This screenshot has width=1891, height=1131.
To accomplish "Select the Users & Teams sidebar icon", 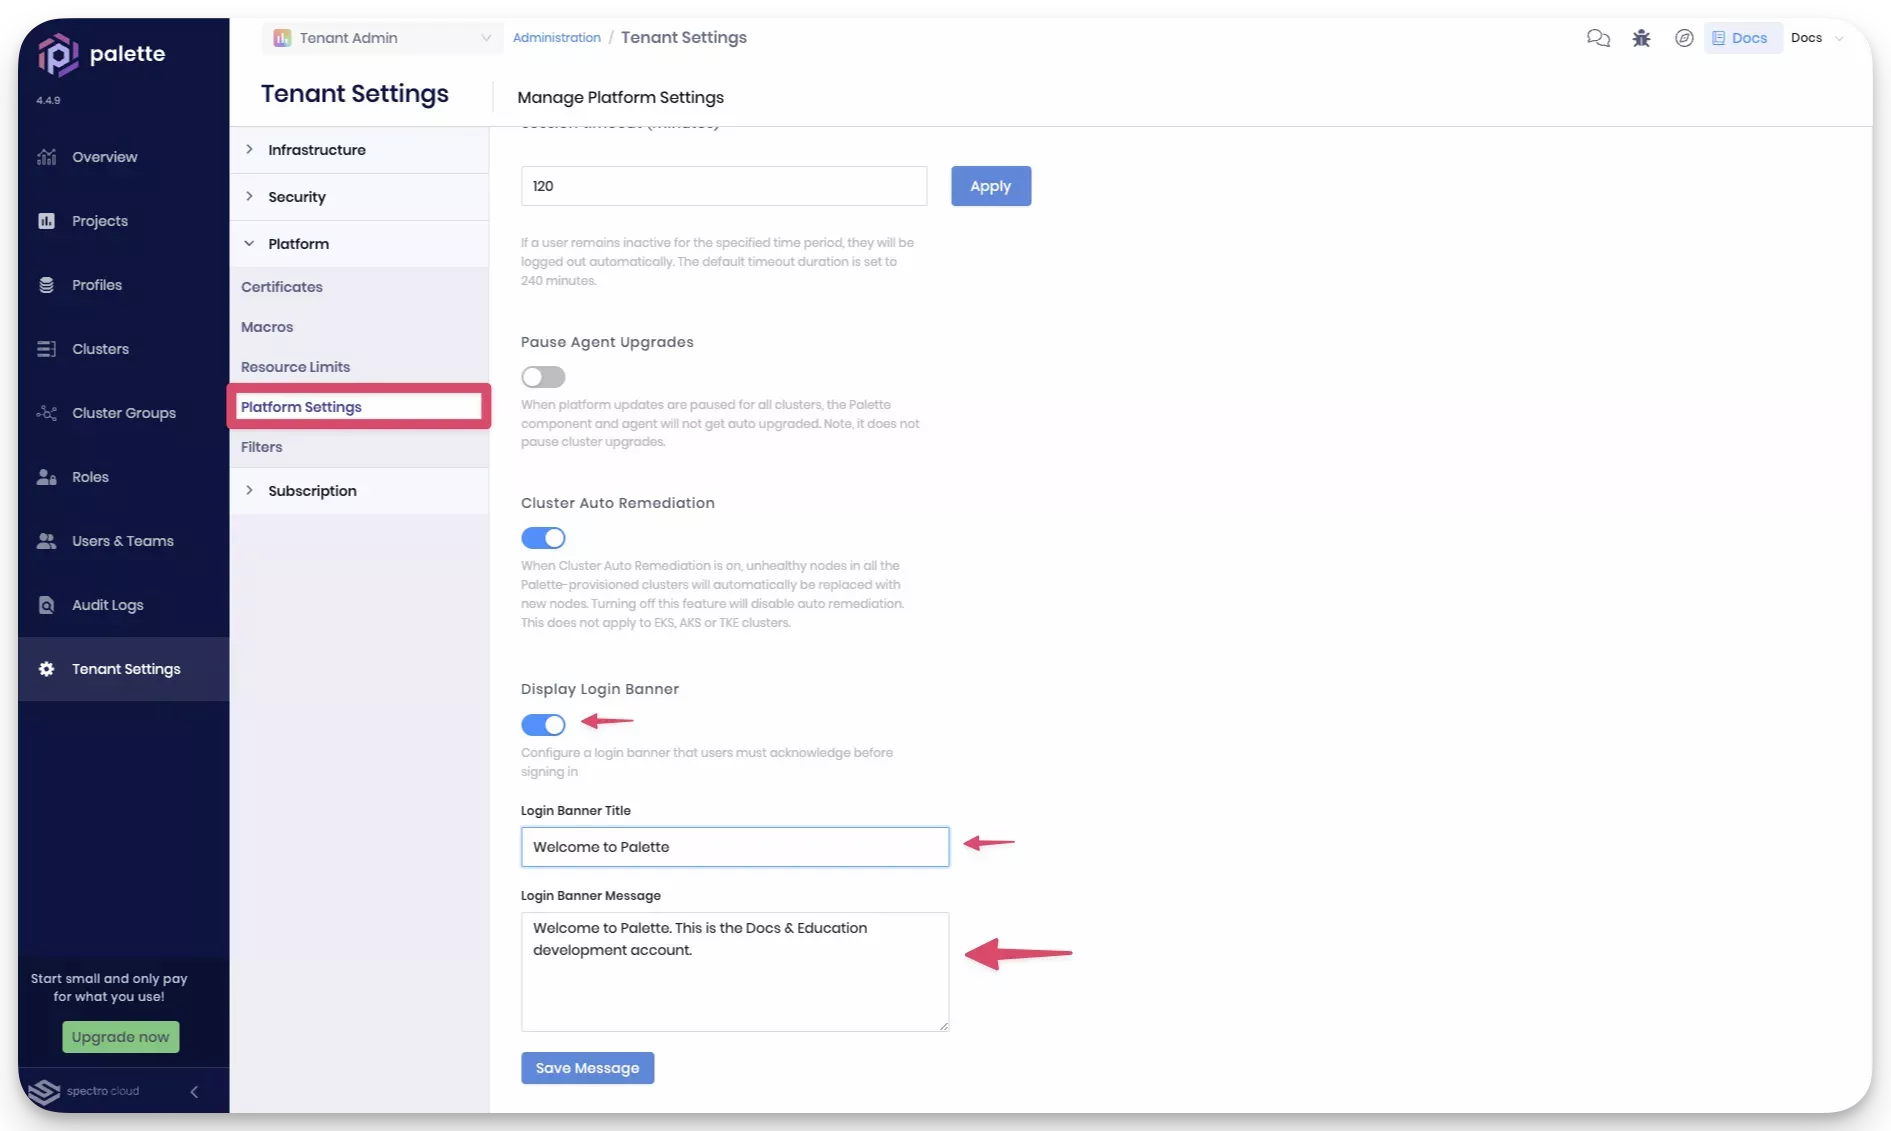I will pyautogui.click(x=122, y=541).
